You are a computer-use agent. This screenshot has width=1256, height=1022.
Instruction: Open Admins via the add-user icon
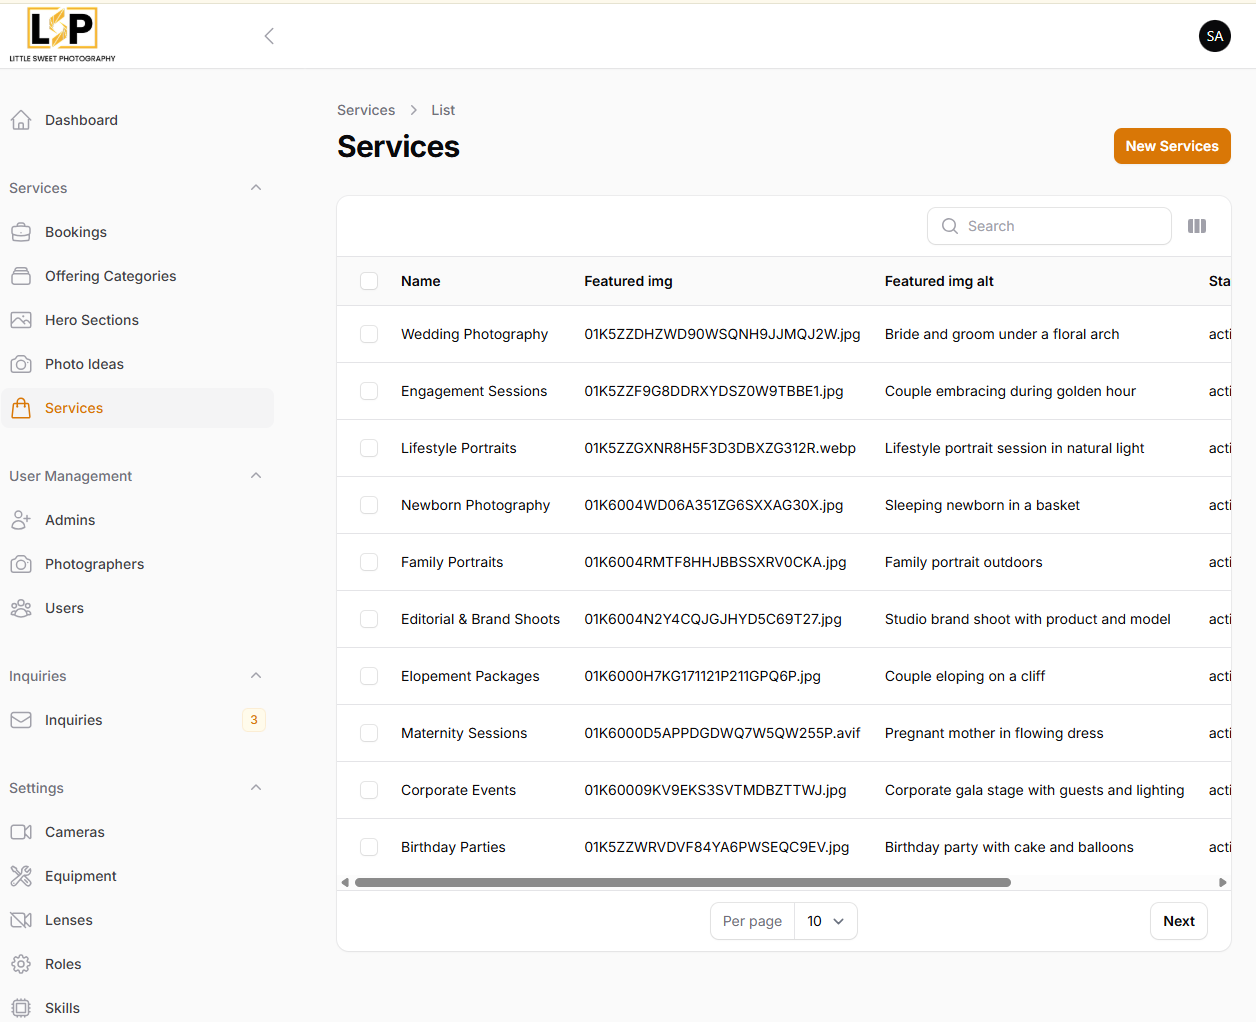(x=21, y=520)
